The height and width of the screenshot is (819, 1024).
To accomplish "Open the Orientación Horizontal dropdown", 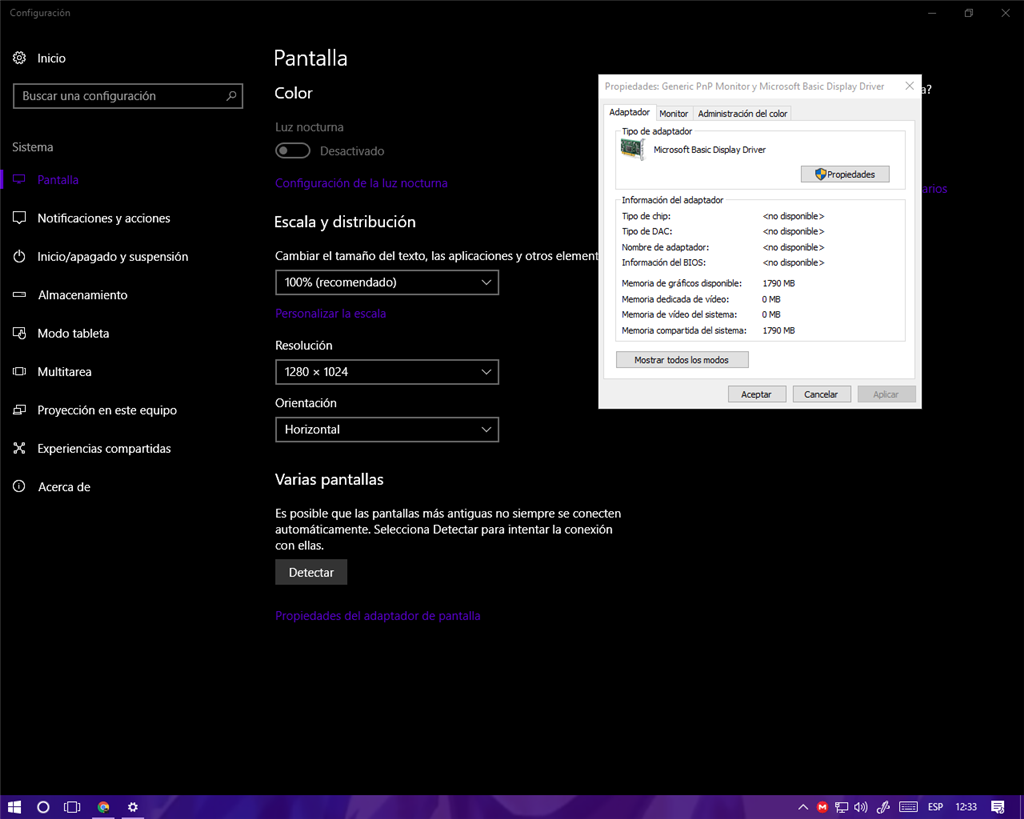I will pyautogui.click(x=387, y=429).
